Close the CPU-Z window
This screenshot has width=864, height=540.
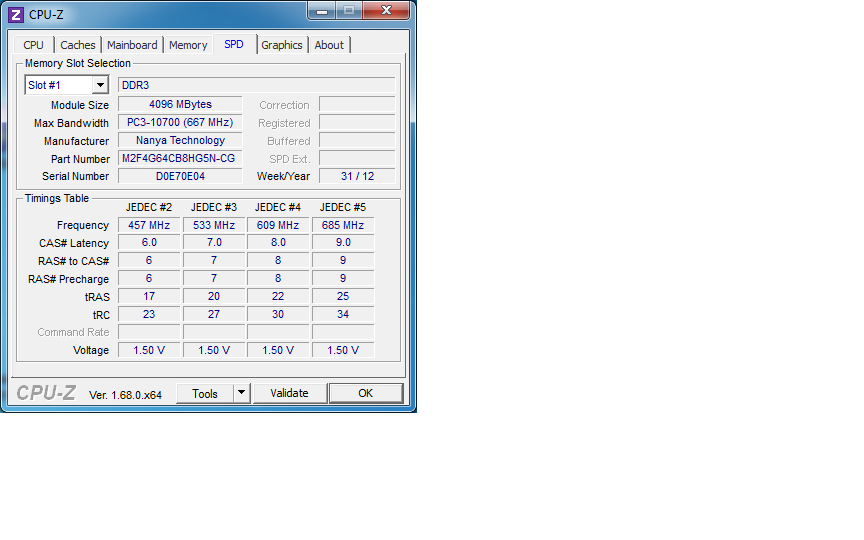(387, 10)
